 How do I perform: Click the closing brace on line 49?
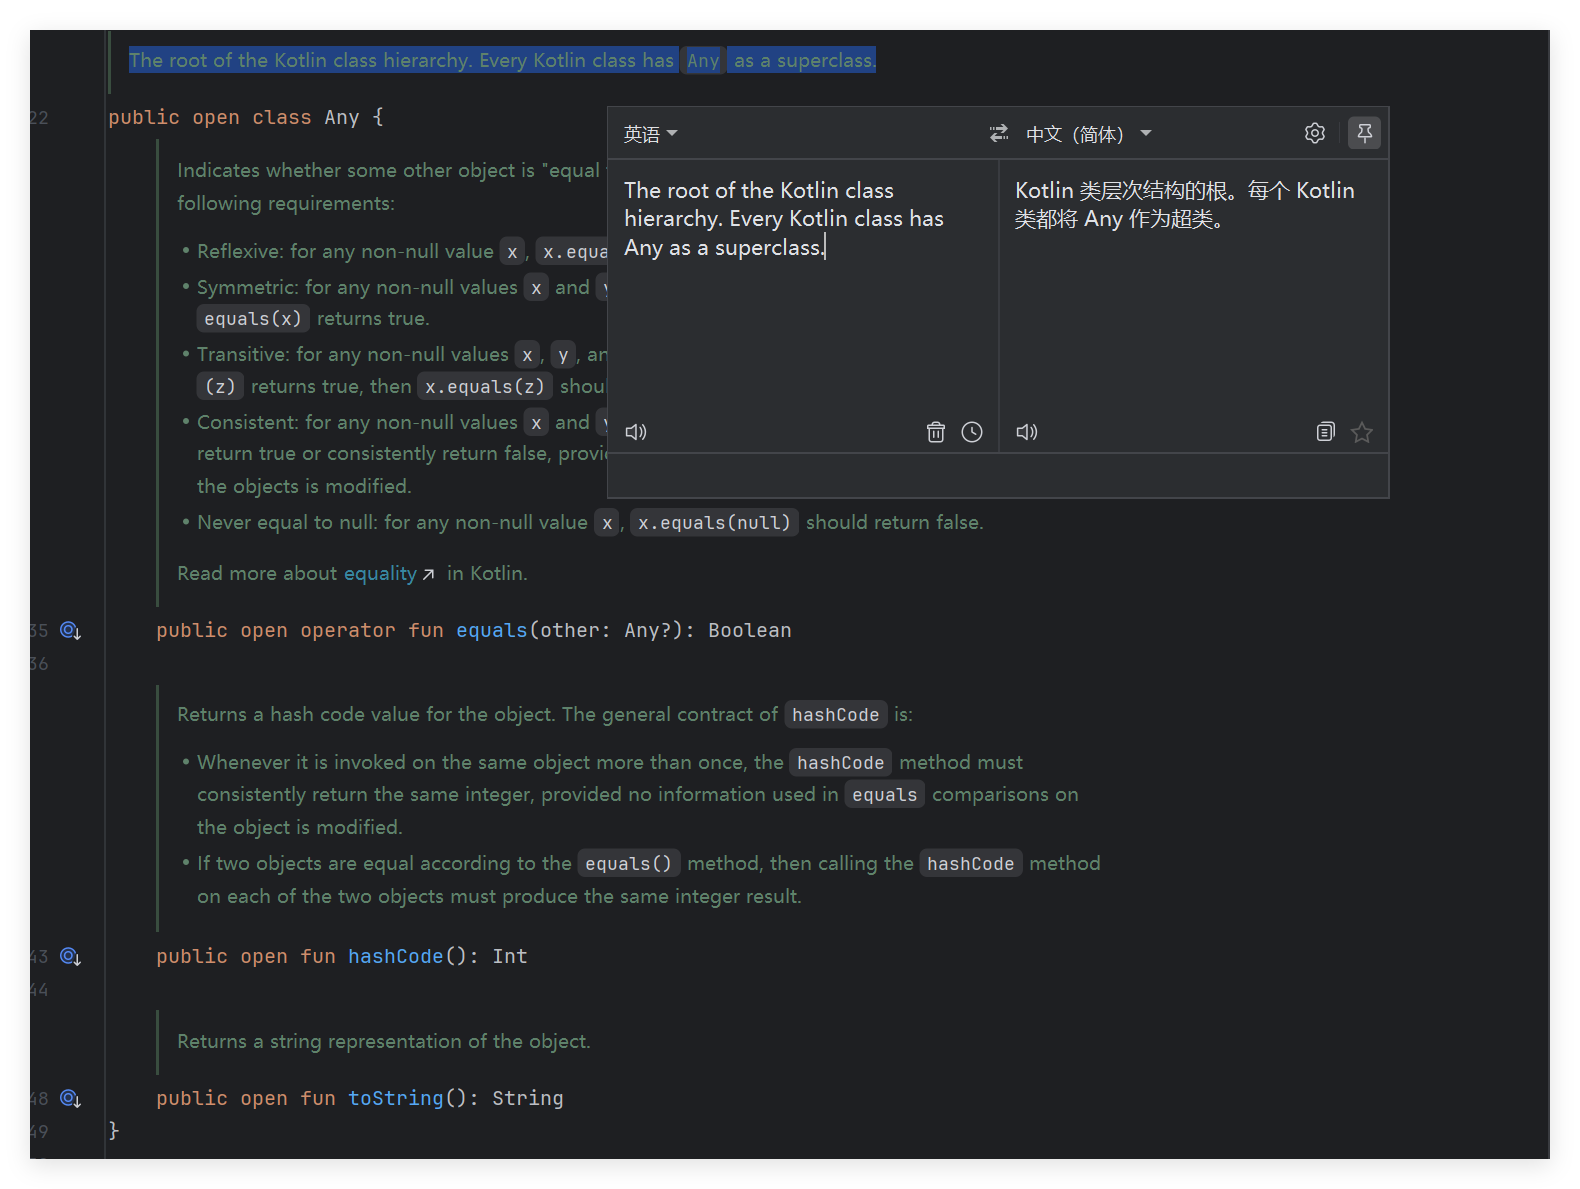pyautogui.click(x=113, y=1130)
